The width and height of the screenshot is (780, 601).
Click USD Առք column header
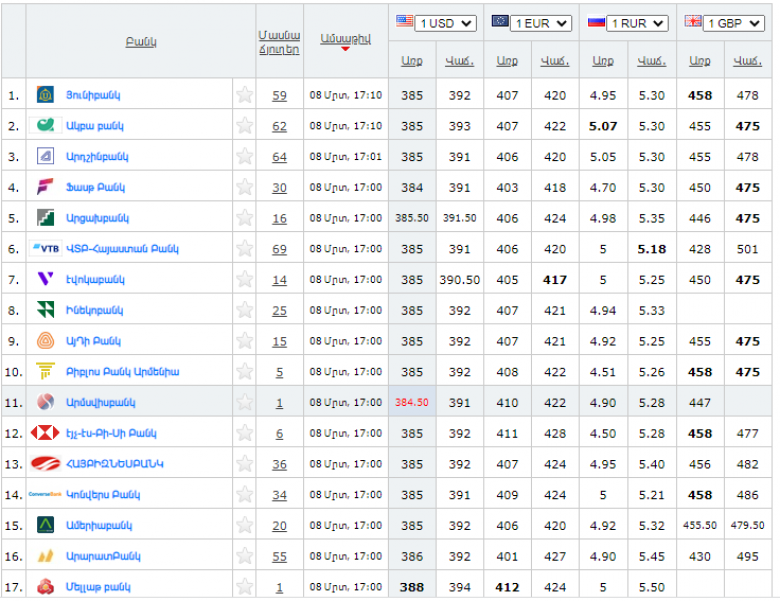pyautogui.click(x=411, y=61)
